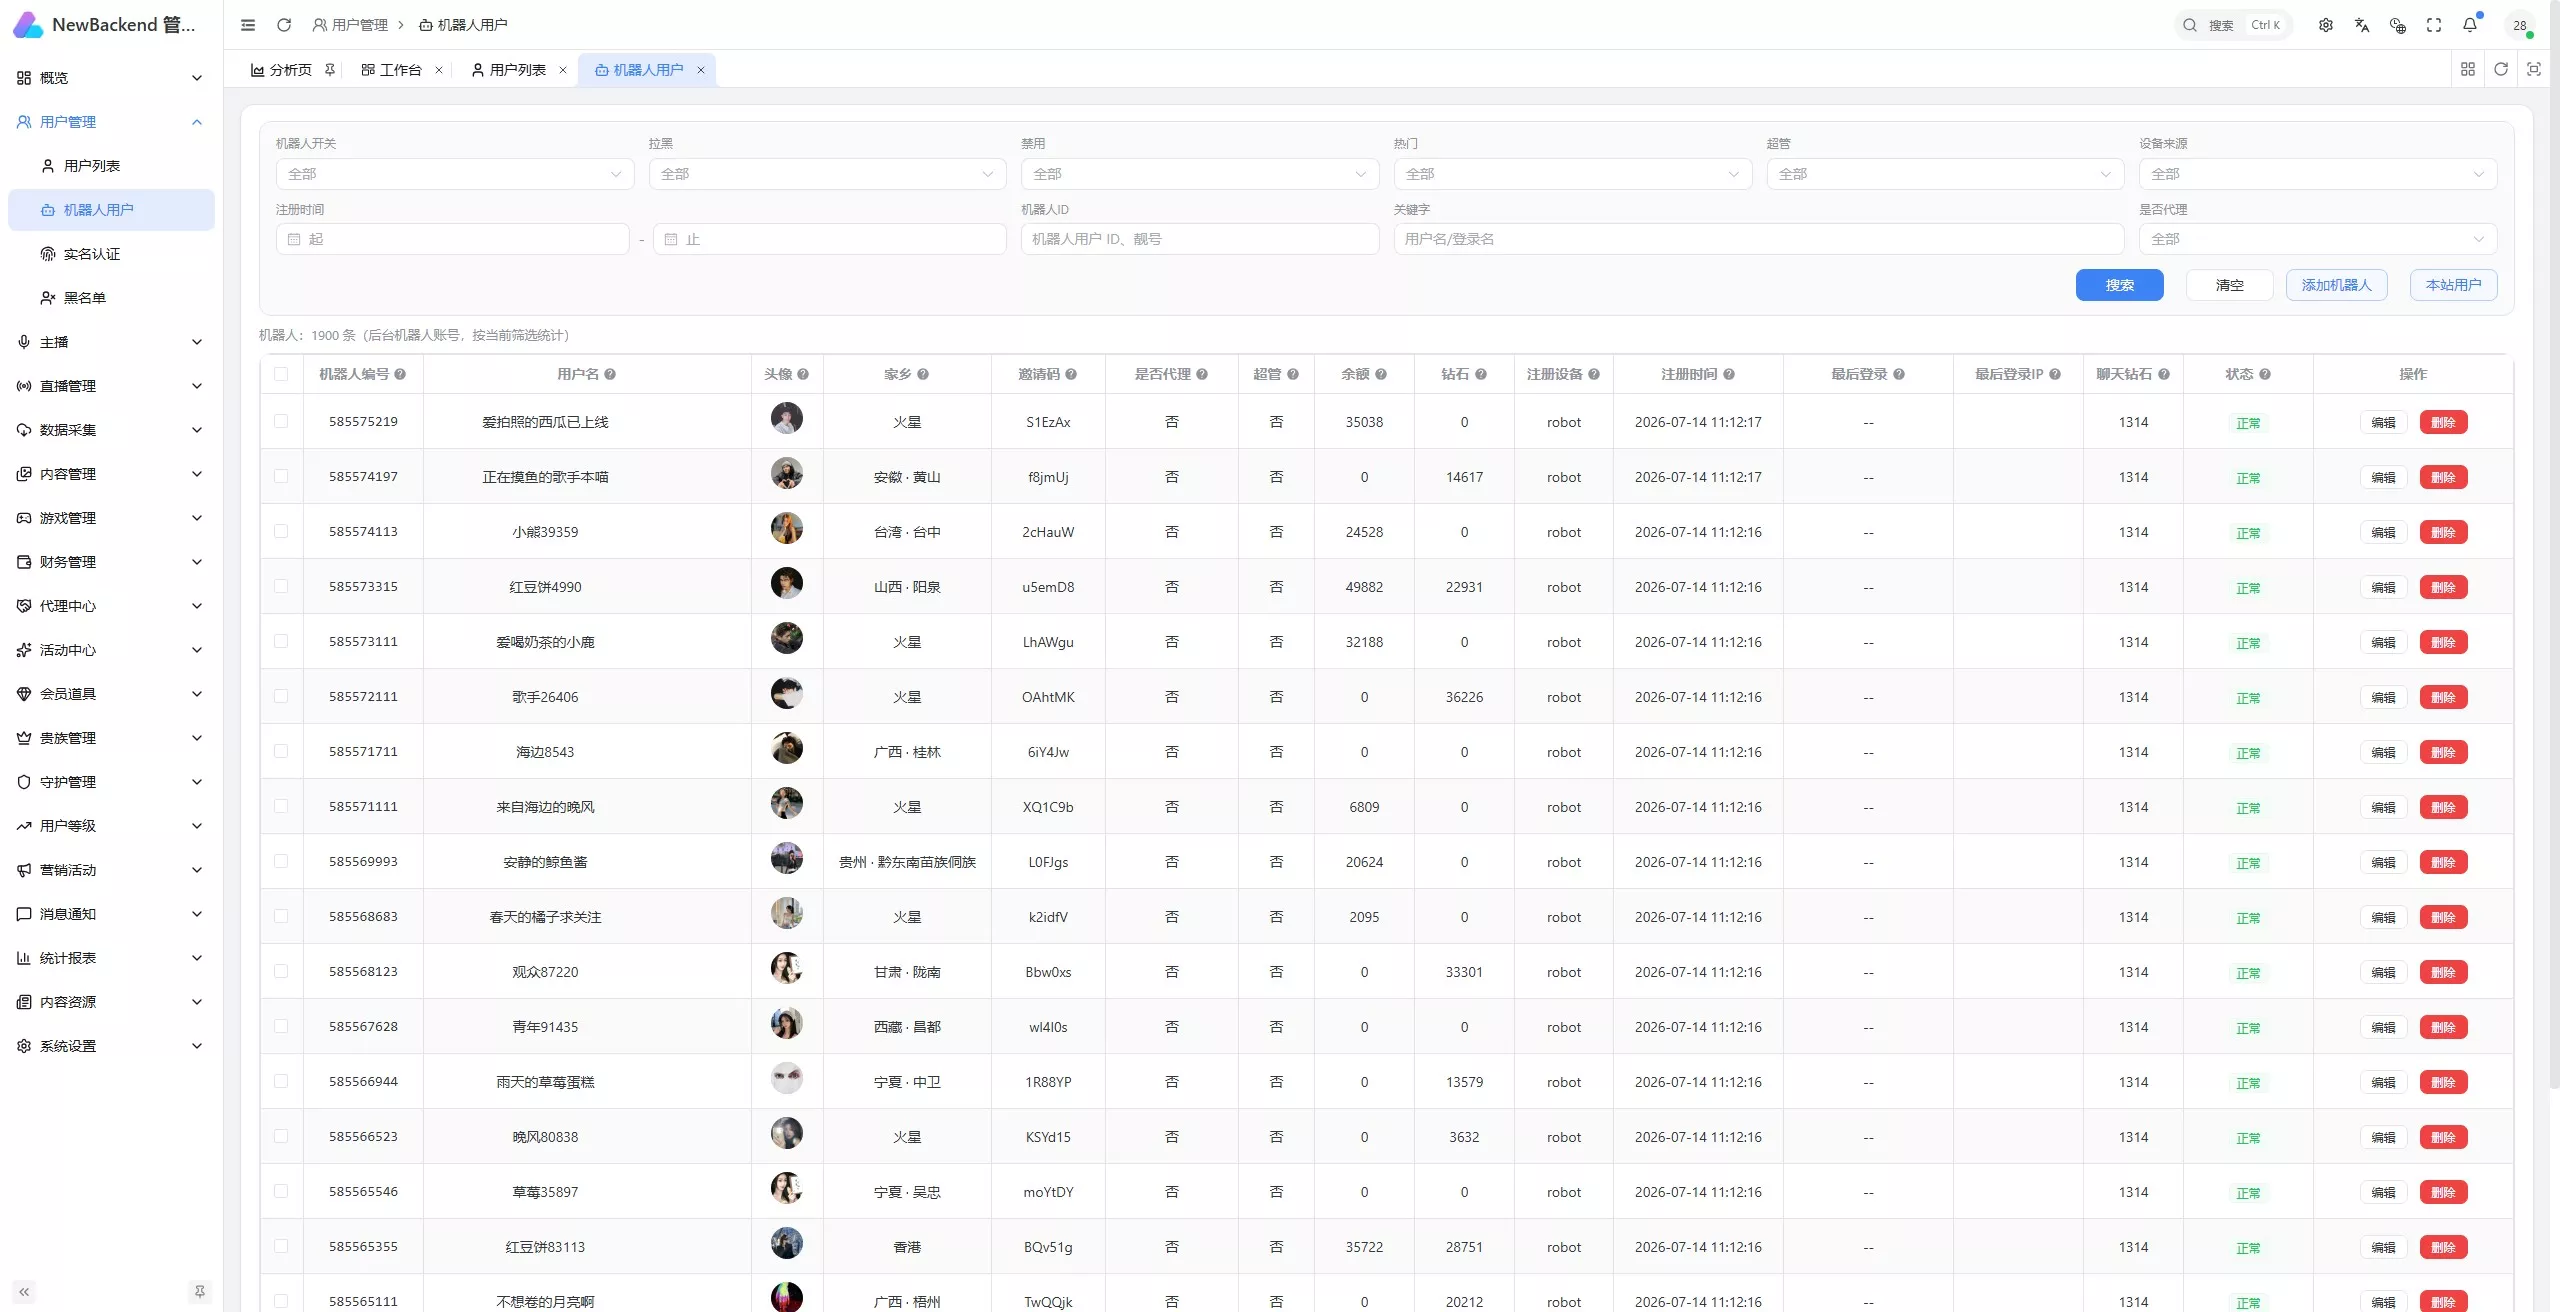Expand the 财务管理 sidebar menu
Viewport: 2560px width, 1312px height.
[111, 562]
